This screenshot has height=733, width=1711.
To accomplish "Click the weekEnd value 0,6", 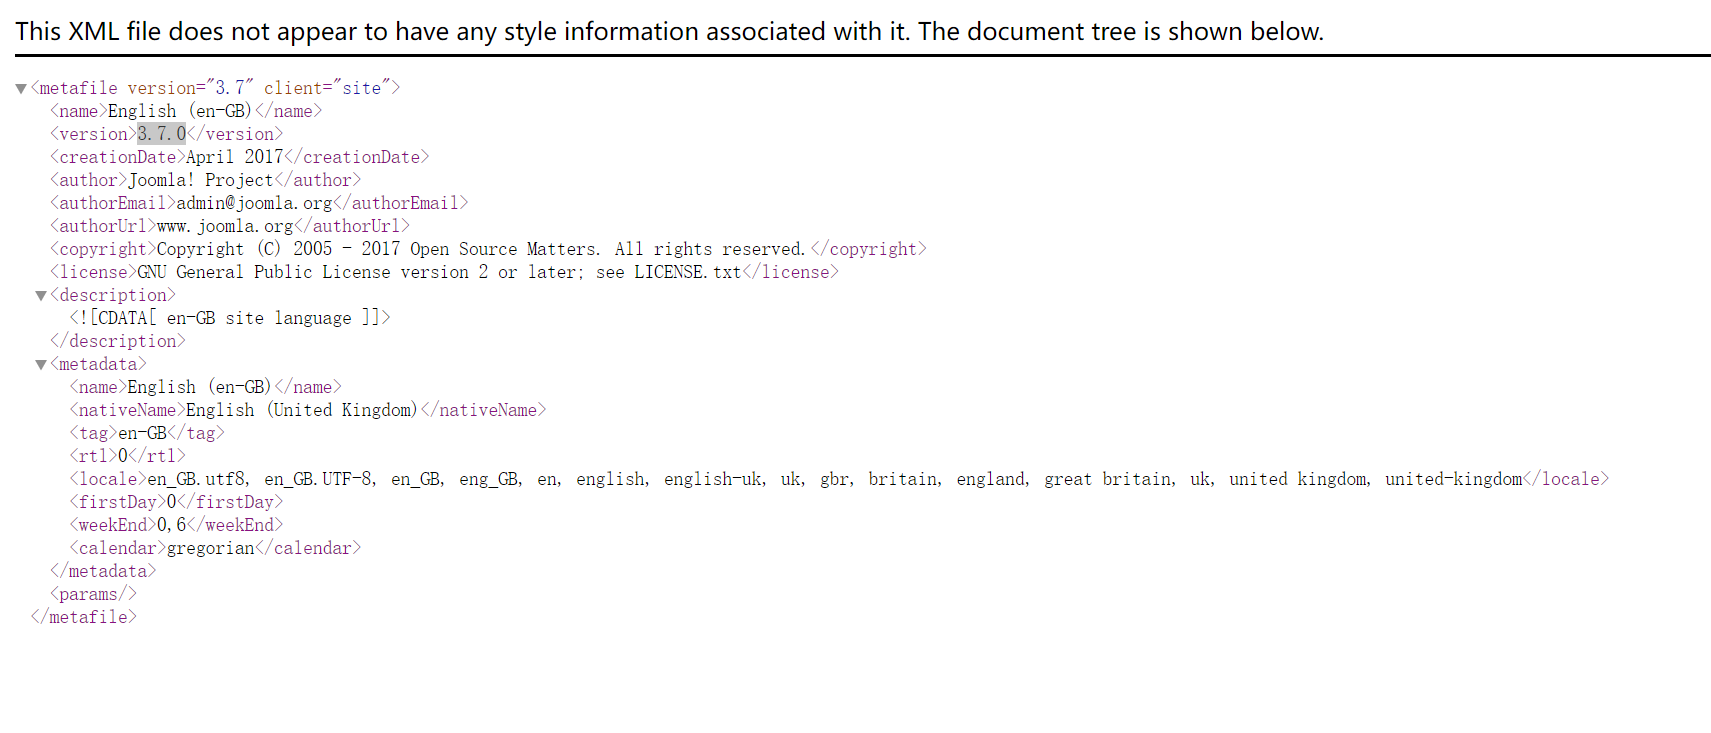I will [x=171, y=525].
